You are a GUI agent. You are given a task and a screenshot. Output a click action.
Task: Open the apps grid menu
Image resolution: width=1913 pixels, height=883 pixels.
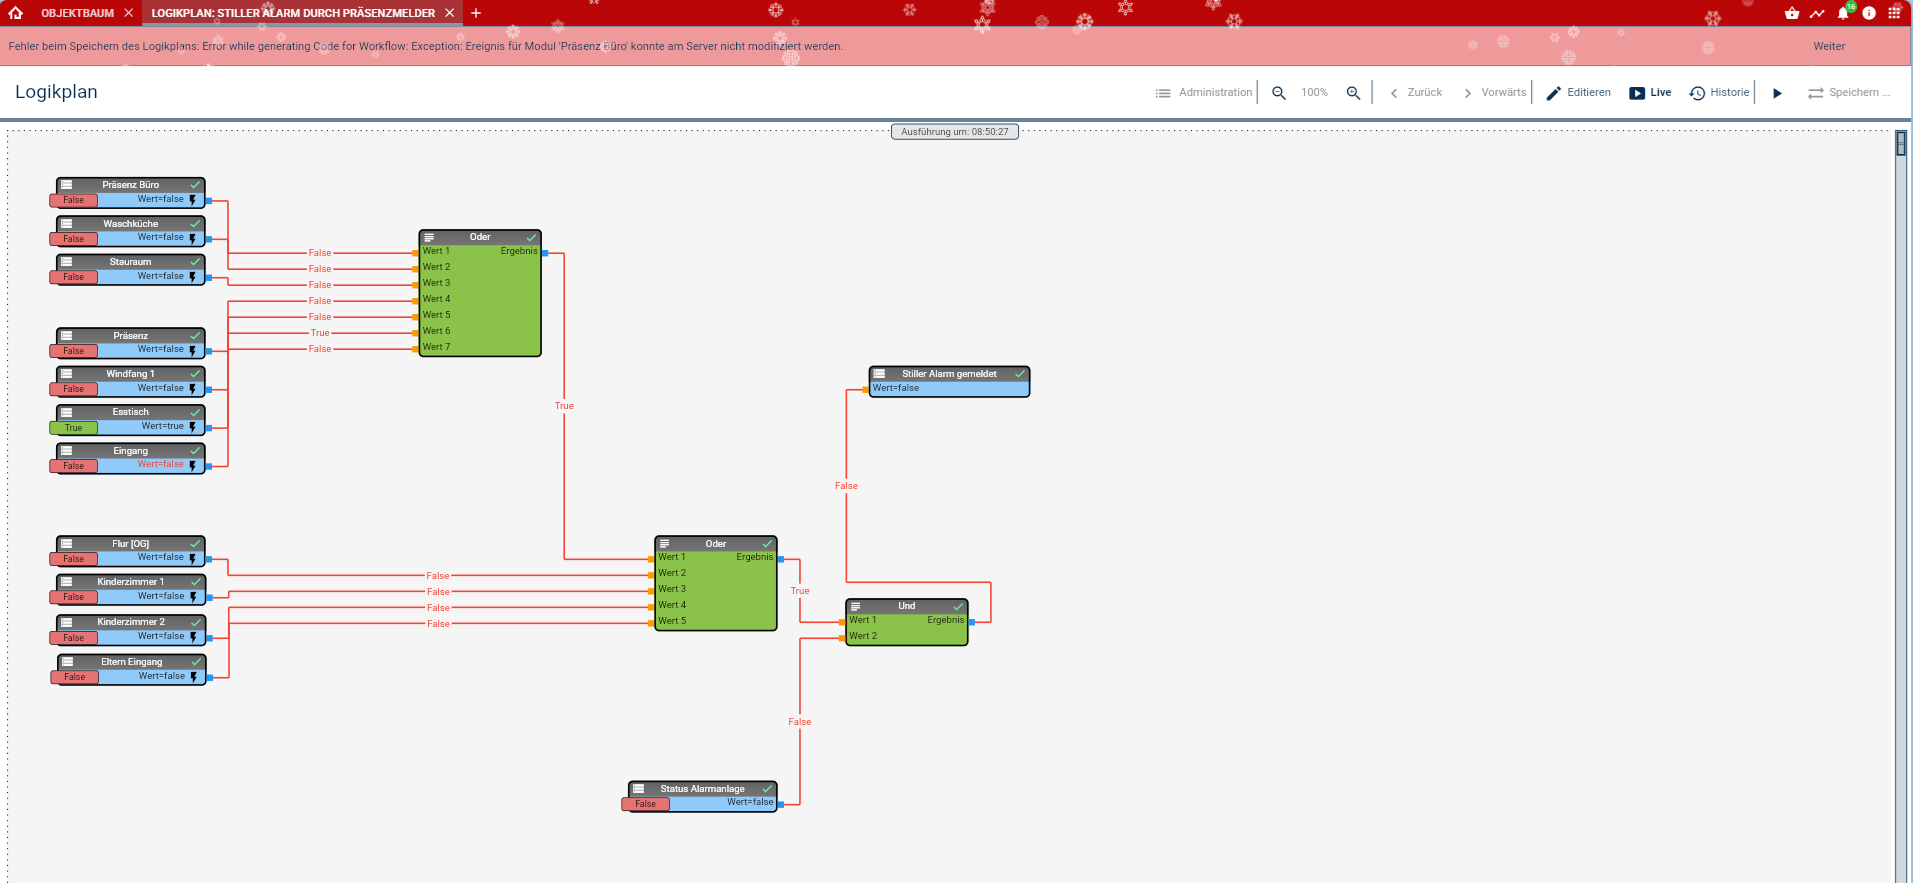pos(1894,13)
